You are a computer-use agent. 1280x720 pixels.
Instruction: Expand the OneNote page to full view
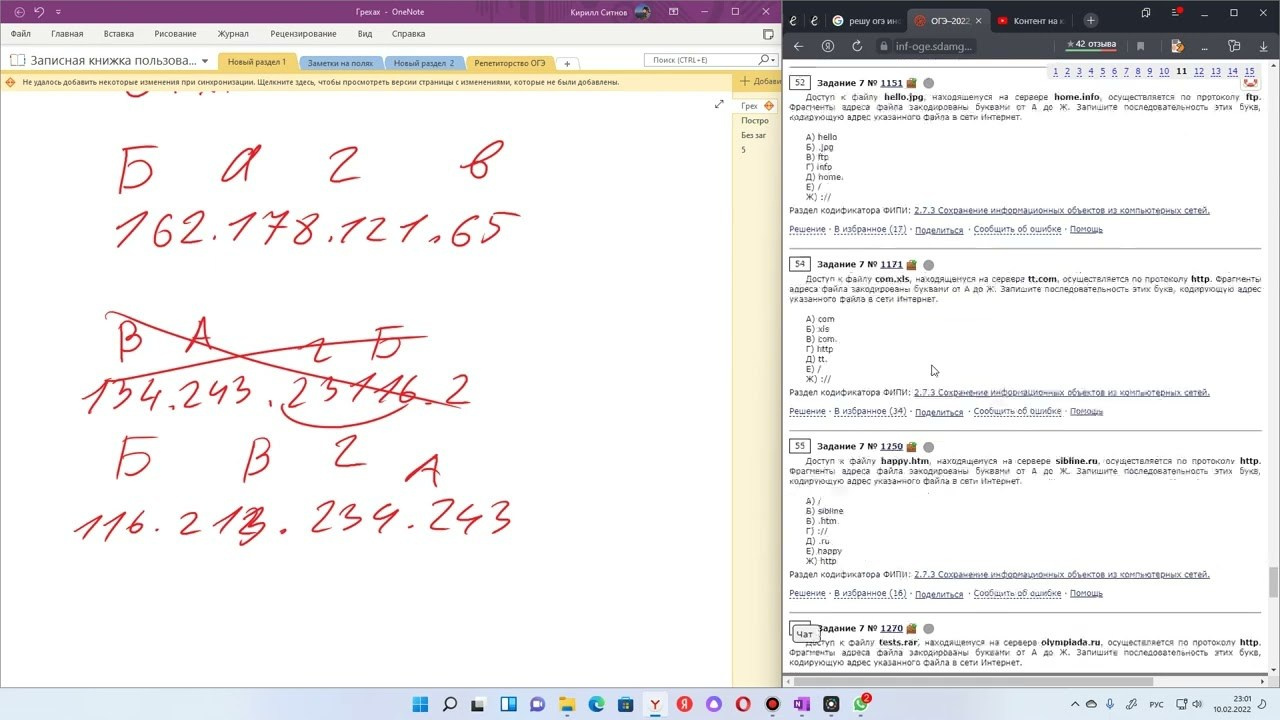719,104
